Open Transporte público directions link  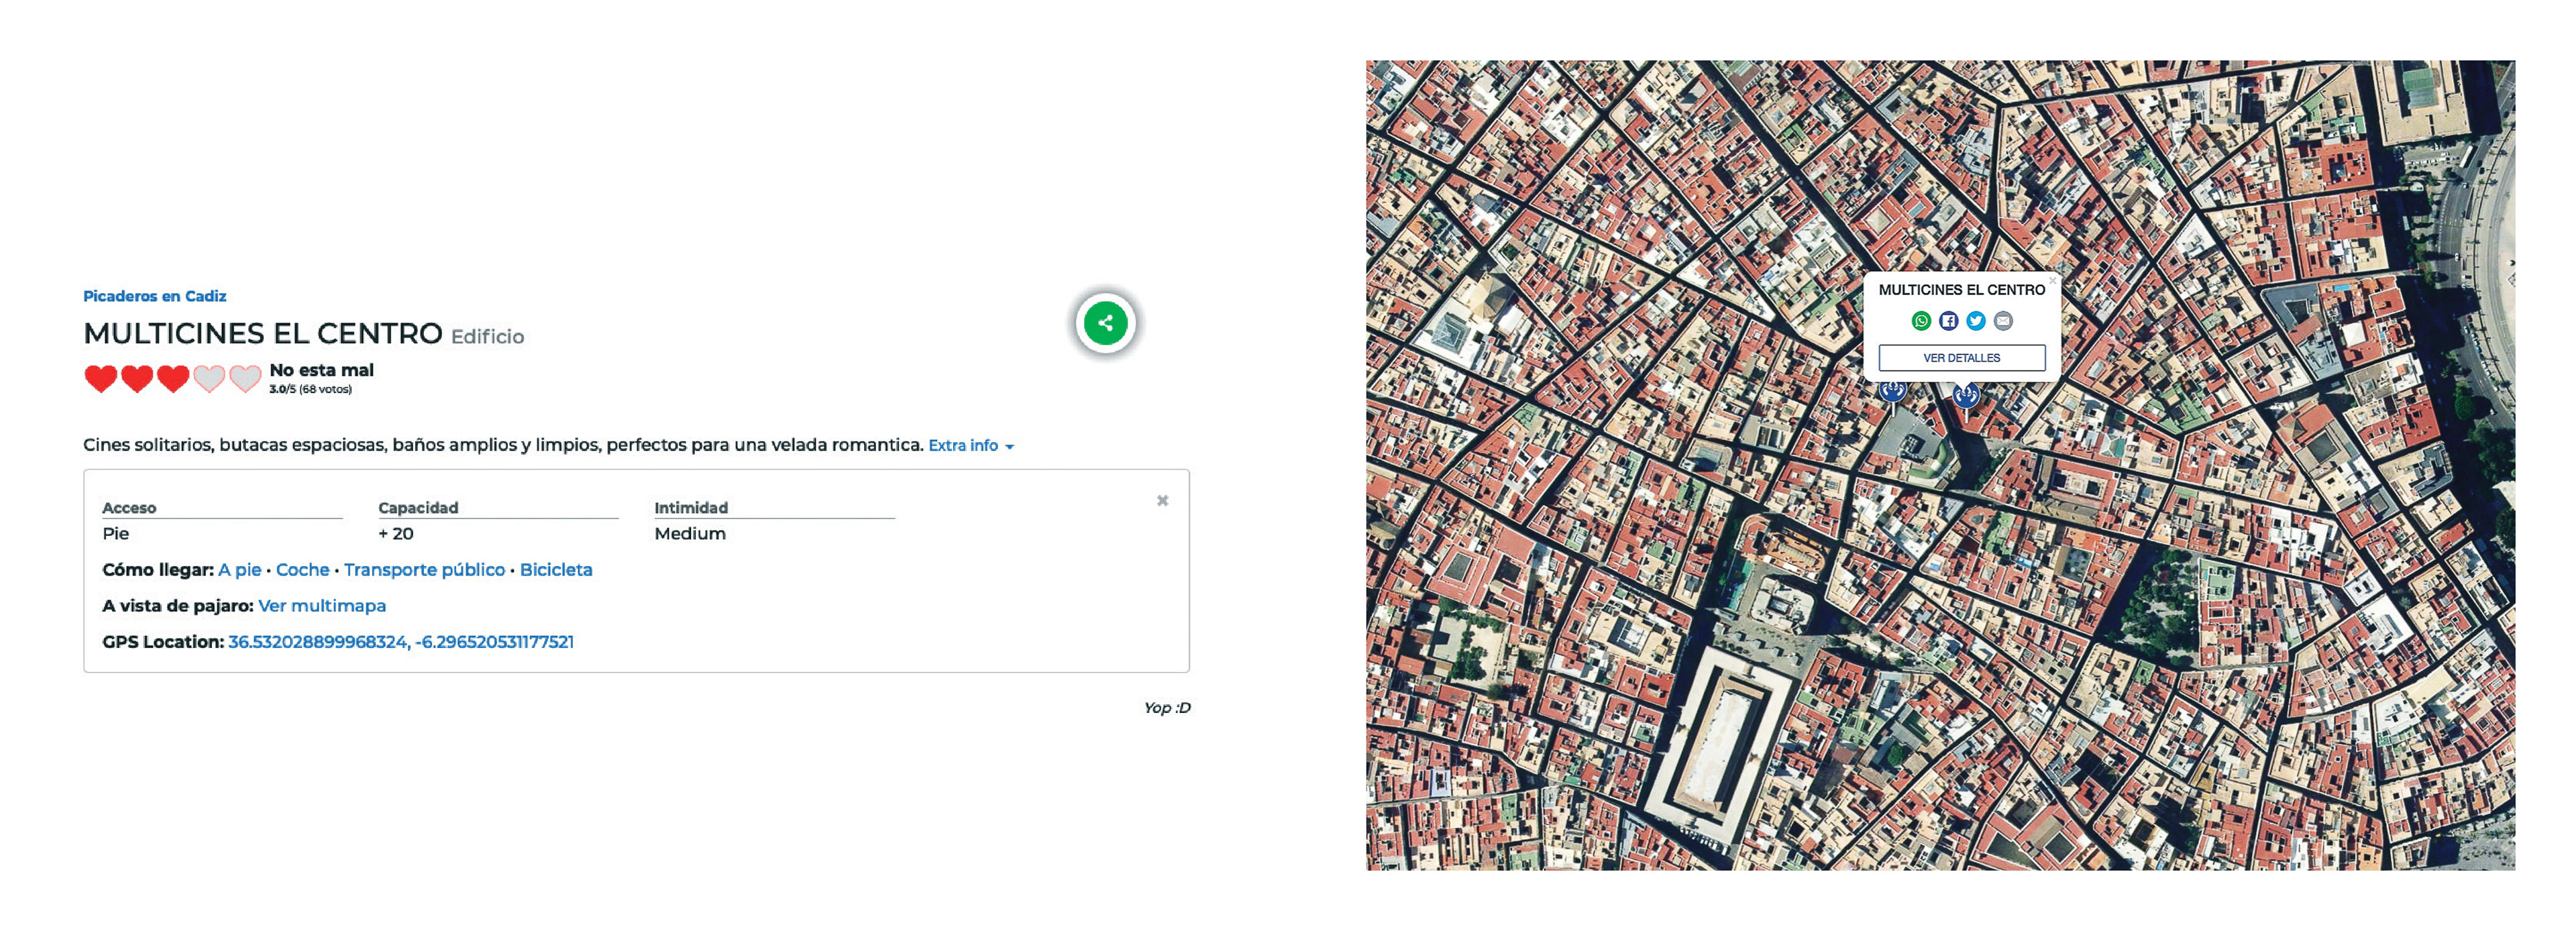pyautogui.click(x=424, y=570)
